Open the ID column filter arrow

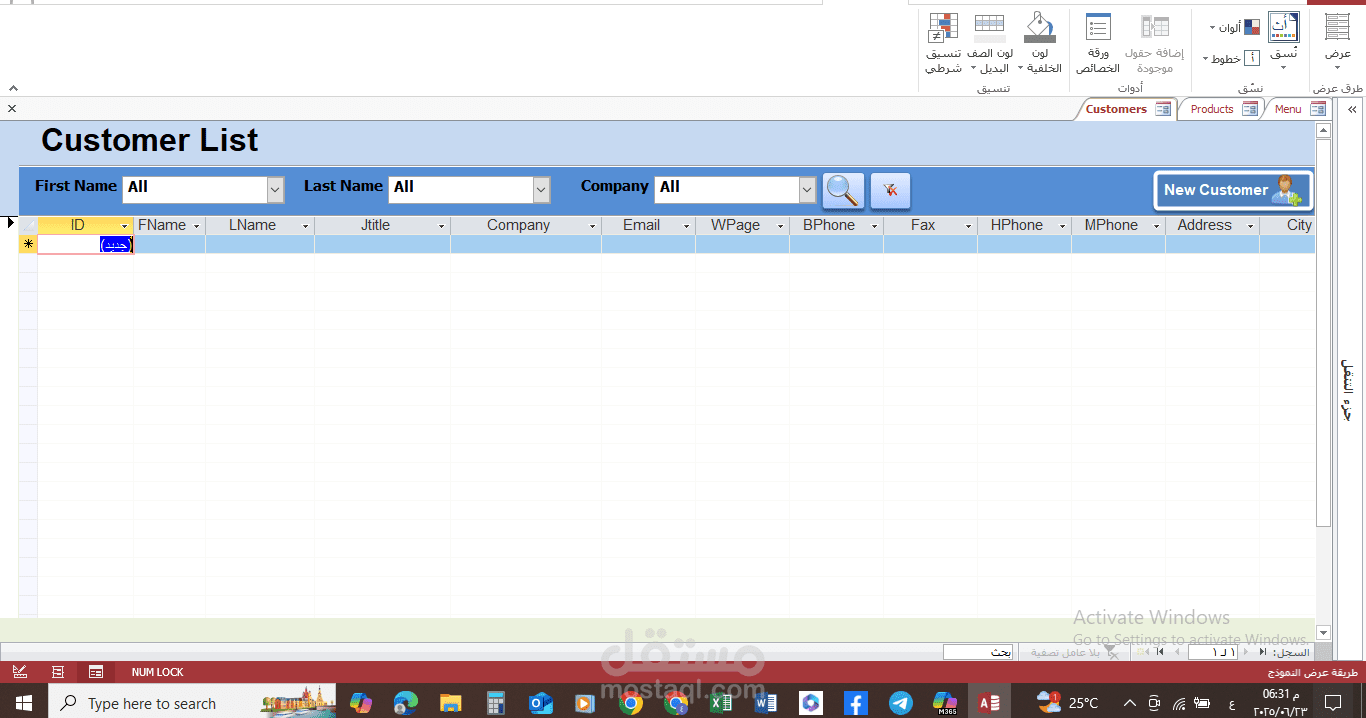(125, 226)
